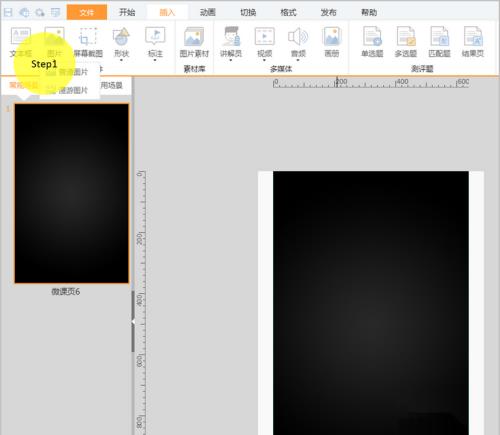Open the 帮助 help tab
This screenshot has width=500, height=435.
coord(369,12)
